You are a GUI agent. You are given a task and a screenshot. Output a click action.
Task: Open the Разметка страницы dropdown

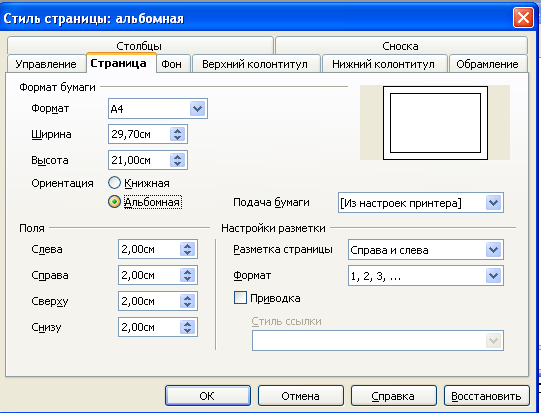pyautogui.click(x=426, y=249)
